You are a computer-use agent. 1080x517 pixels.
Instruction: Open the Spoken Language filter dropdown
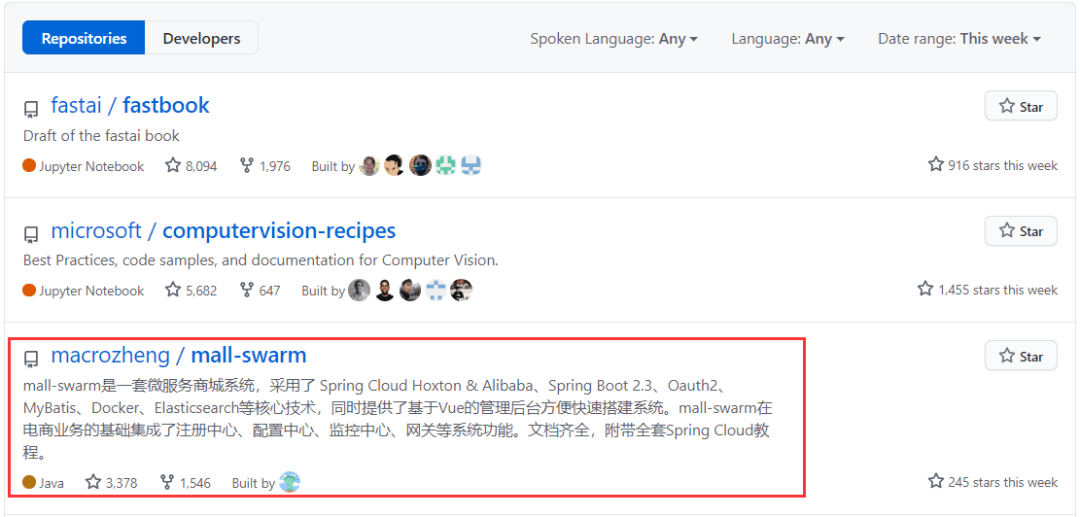[614, 39]
